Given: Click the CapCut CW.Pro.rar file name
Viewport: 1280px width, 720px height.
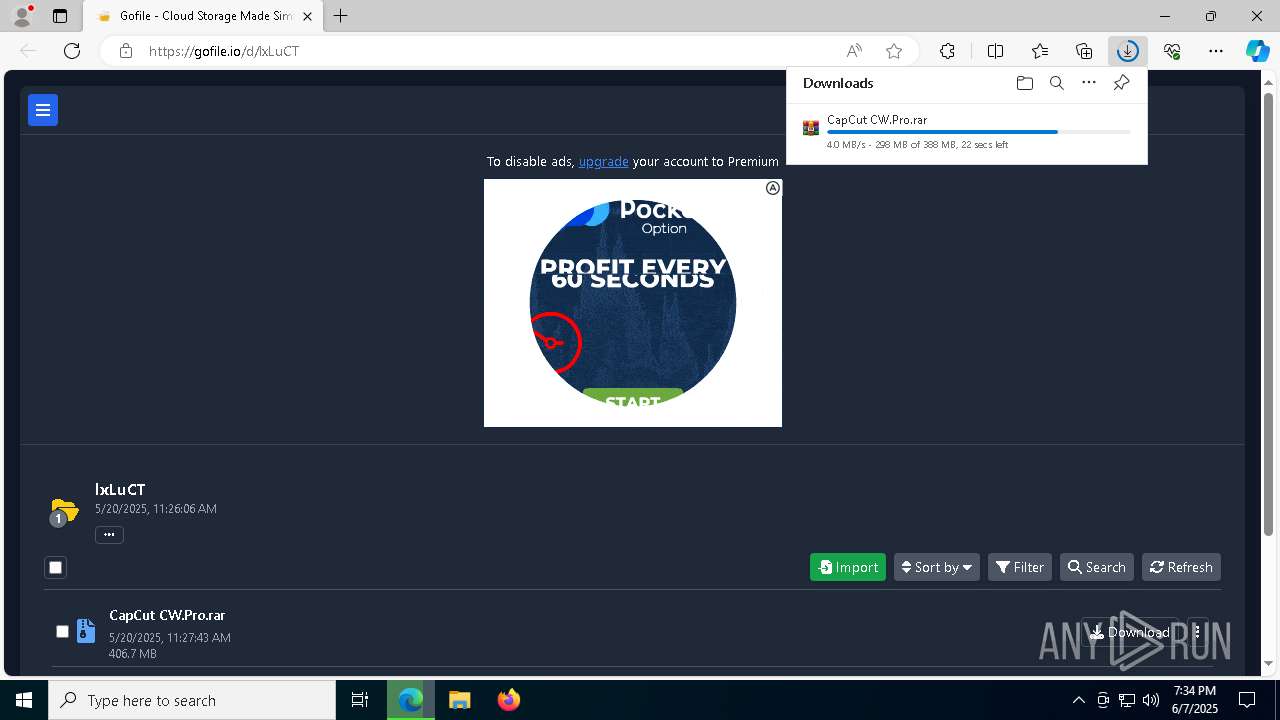Looking at the screenshot, I should (167, 615).
